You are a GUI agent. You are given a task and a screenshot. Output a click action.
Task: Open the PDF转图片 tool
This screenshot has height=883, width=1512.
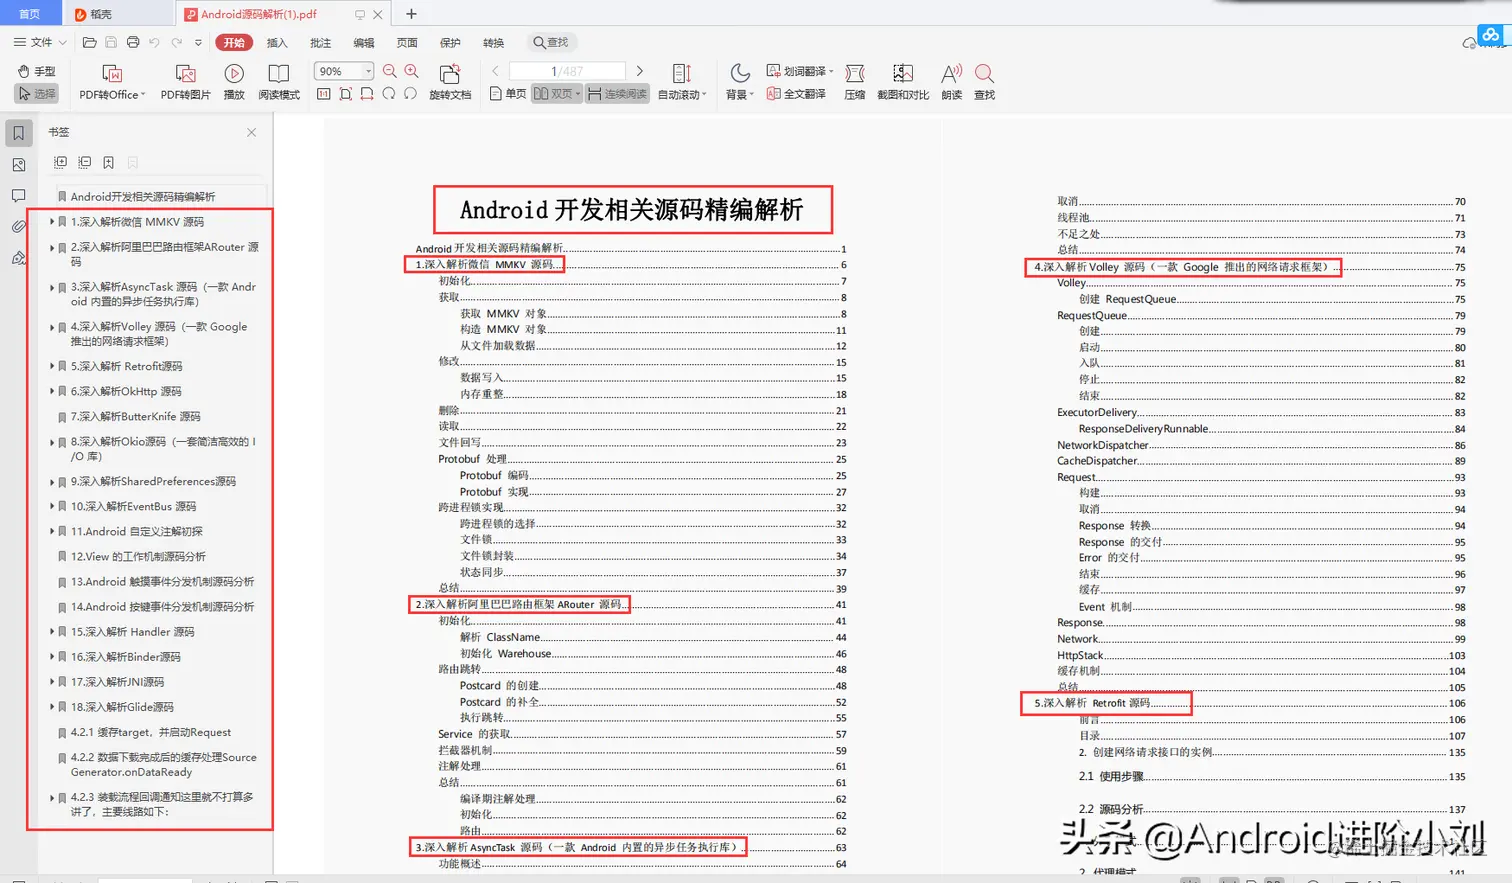(186, 80)
